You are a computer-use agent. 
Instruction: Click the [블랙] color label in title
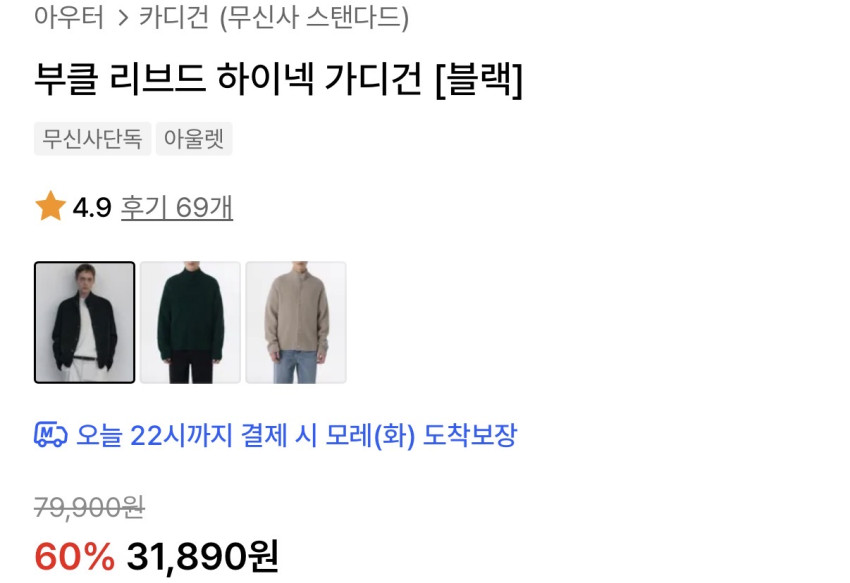click(x=480, y=80)
